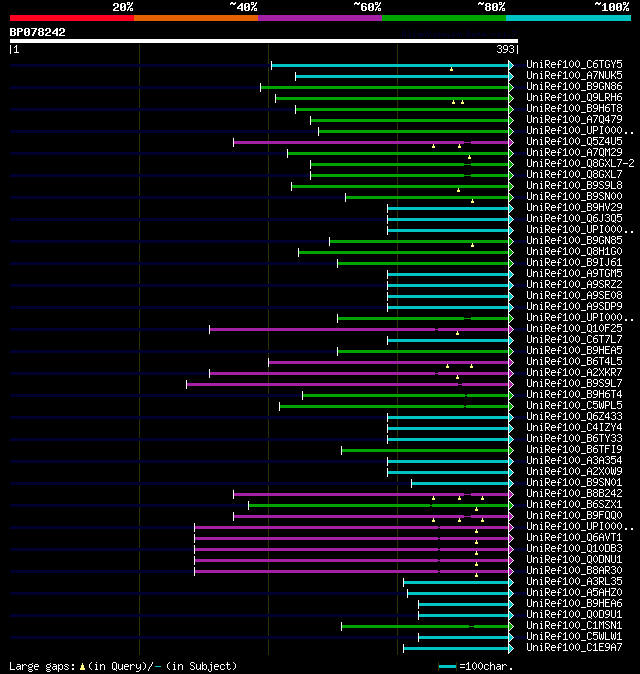Image resolution: width=640 pixels, height=674 pixels.
Task: Select the UniRef100_Q10DB3 label
Action: pos(574,548)
